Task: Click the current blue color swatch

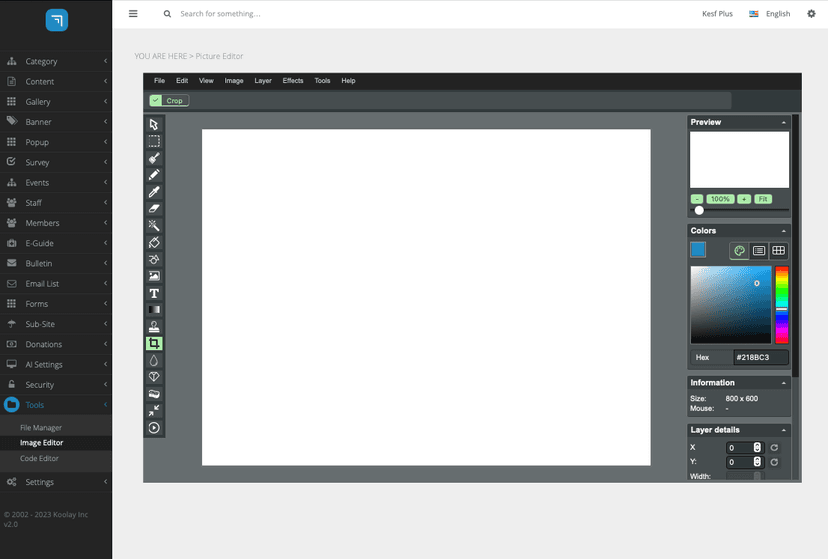Action: pyautogui.click(x=698, y=250)
